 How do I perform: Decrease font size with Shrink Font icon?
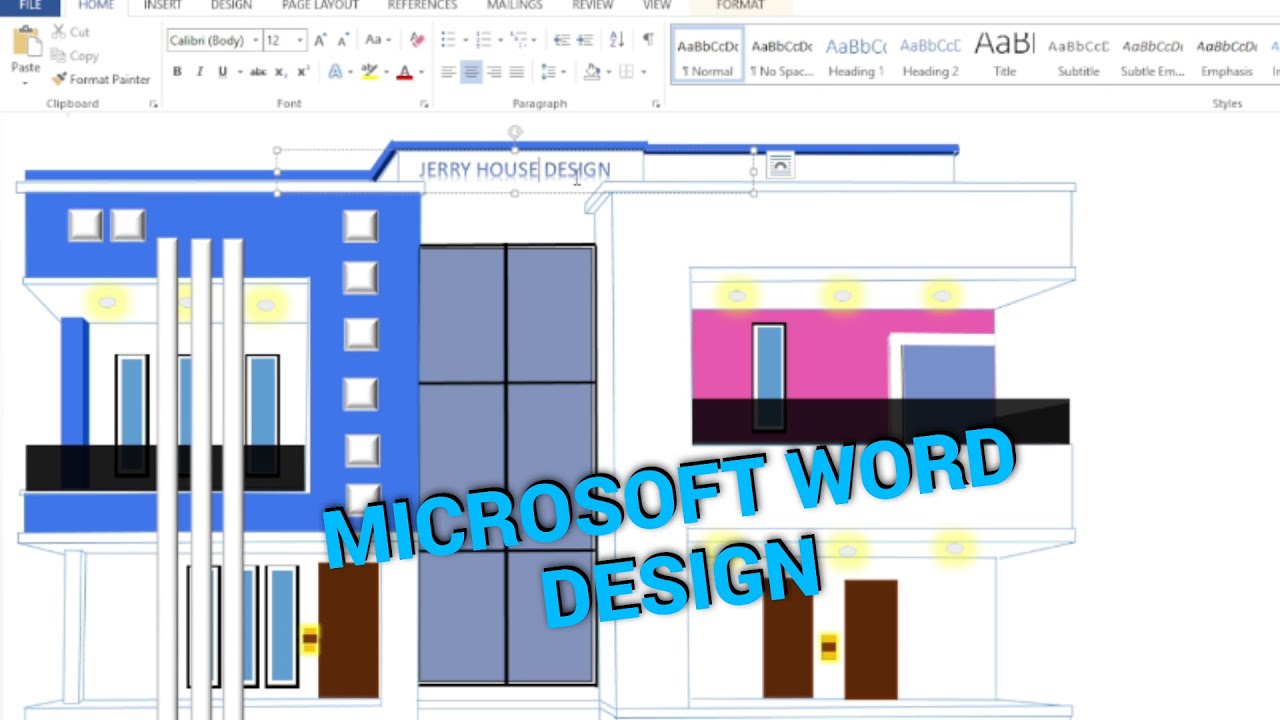343,40
